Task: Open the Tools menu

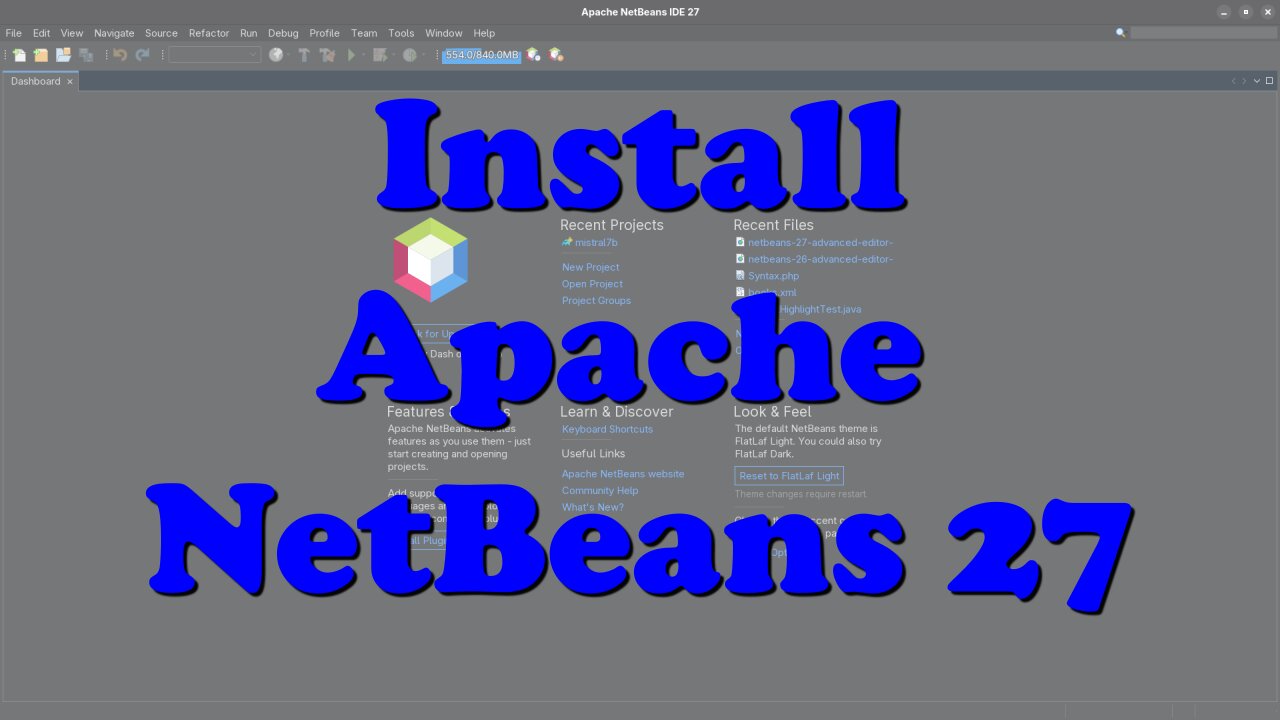Action: click(401, 33)
